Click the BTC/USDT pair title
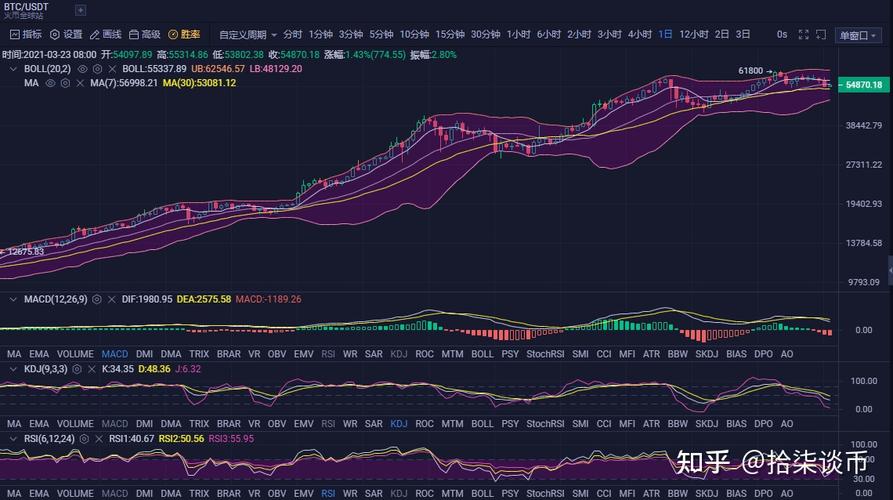Image resolution: width=893 pixels, height=500 pixels. (x=26, y=7)
